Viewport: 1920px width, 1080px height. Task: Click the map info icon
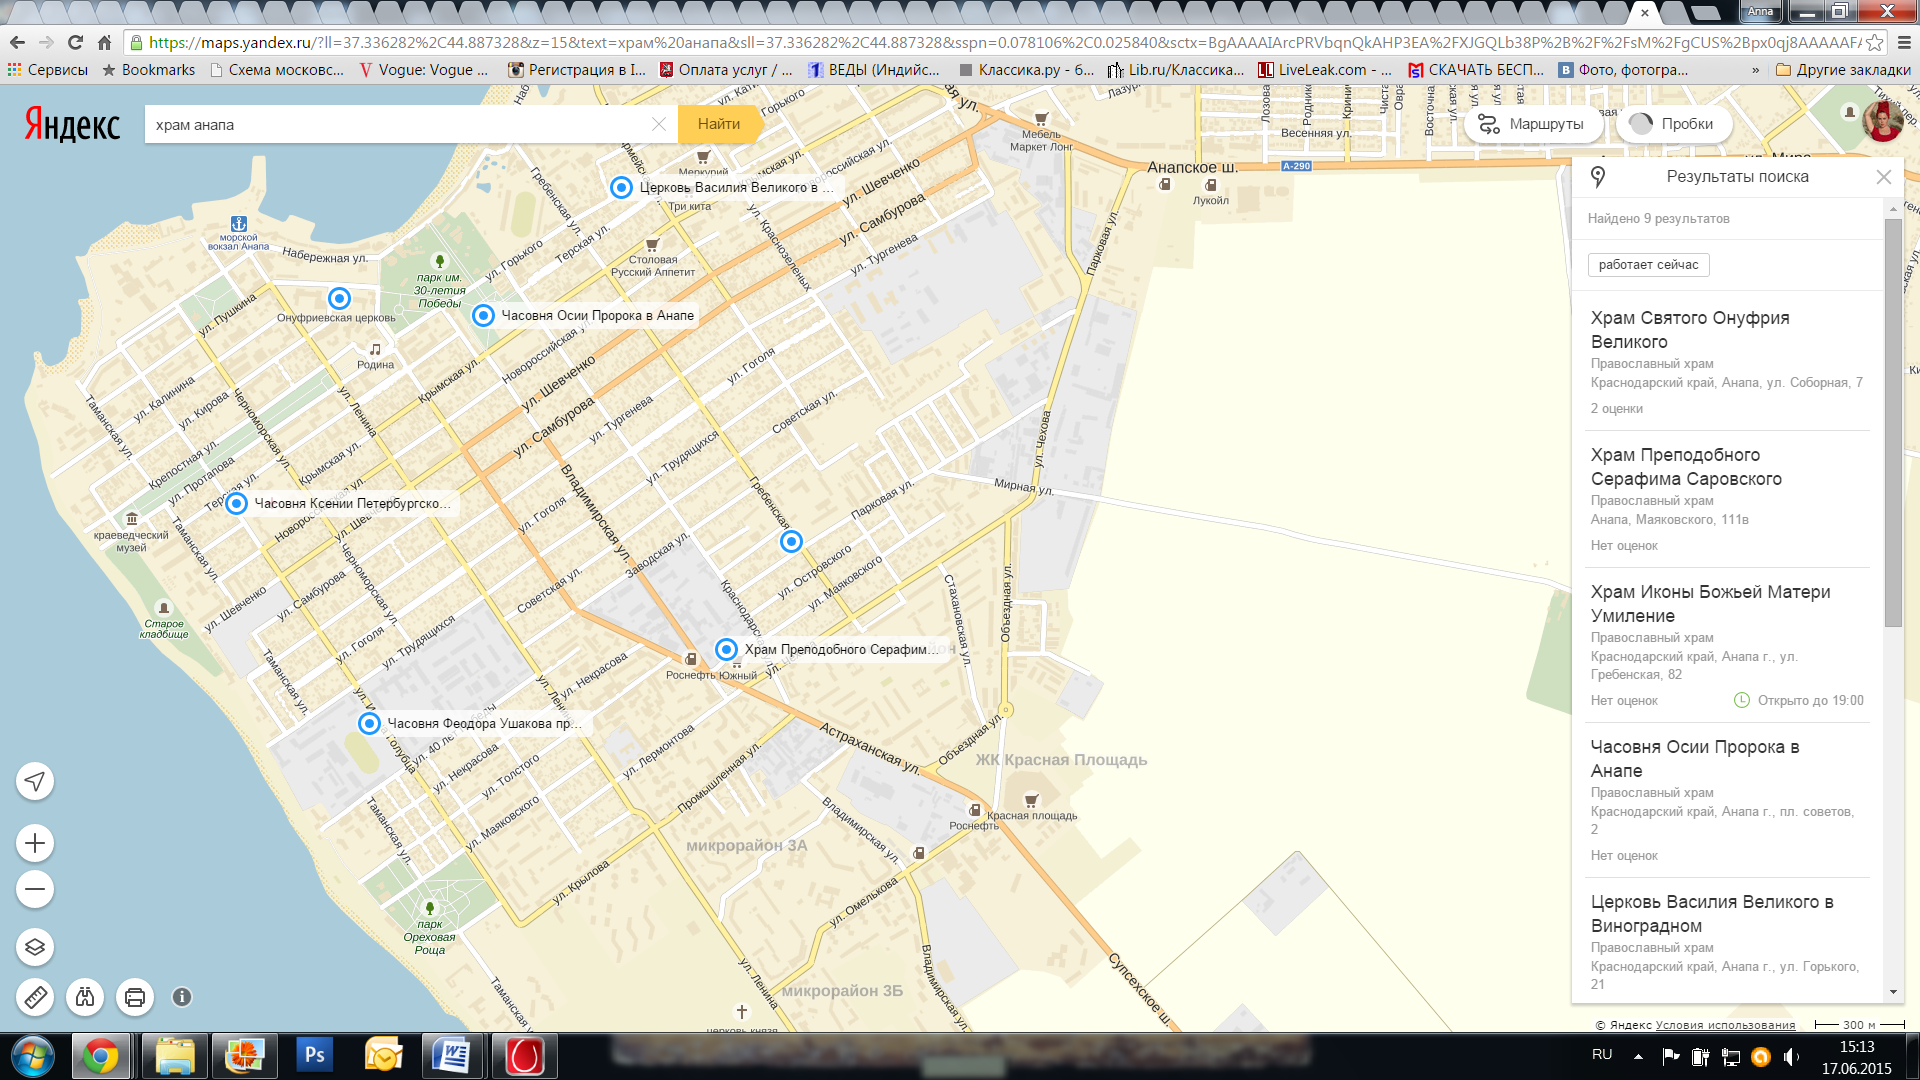click(x=182, y=997)
